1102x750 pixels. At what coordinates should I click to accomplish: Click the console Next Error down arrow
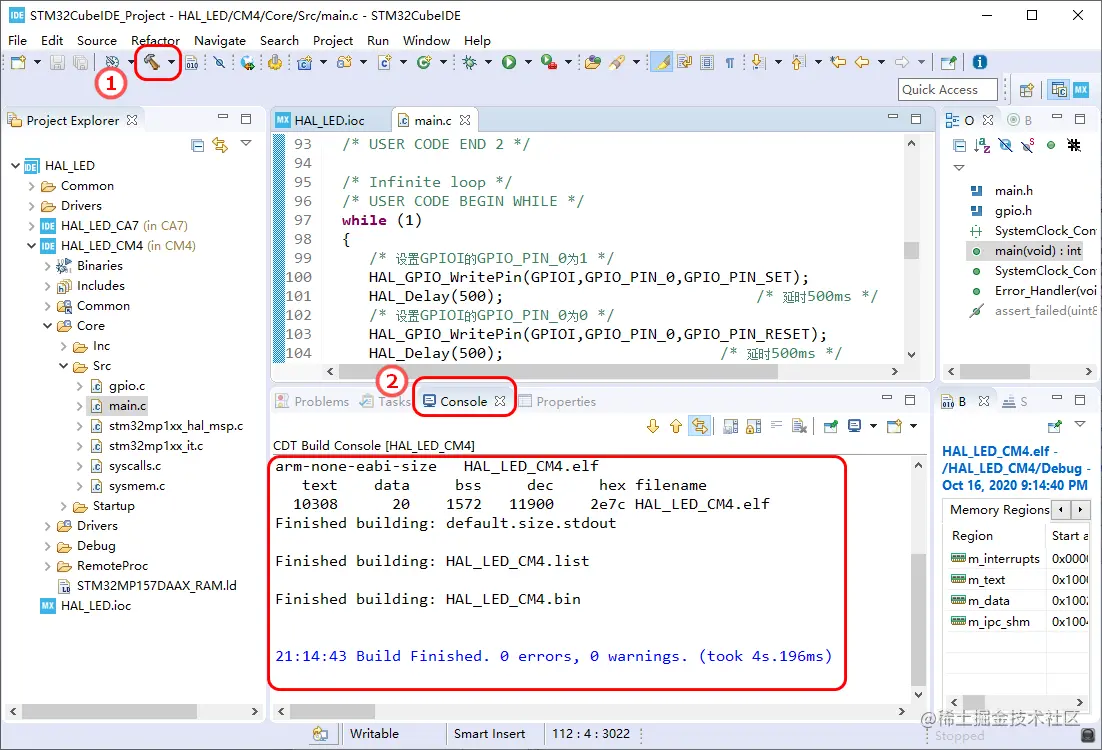pos(653,426)
